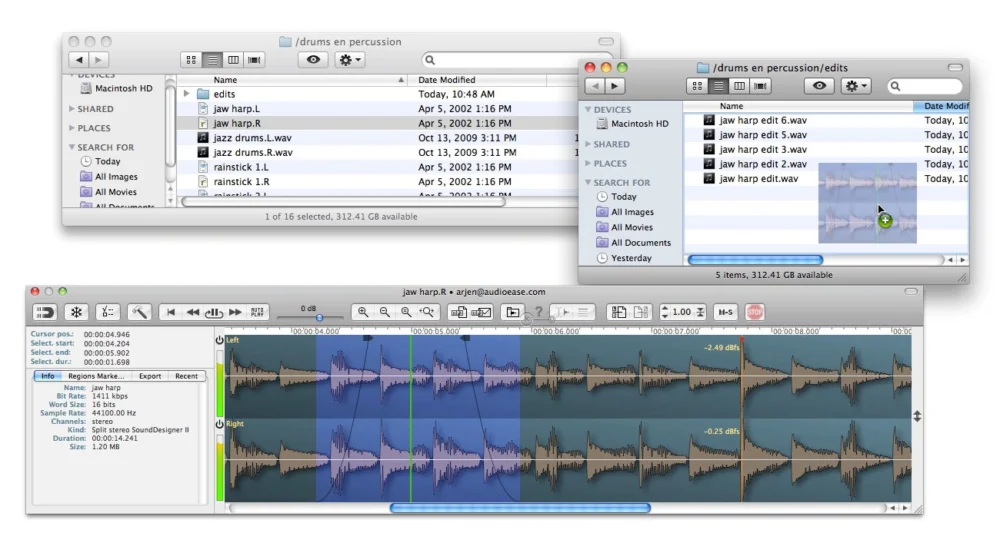
Task: Click the question mark help icon
Action: (539, 312)
